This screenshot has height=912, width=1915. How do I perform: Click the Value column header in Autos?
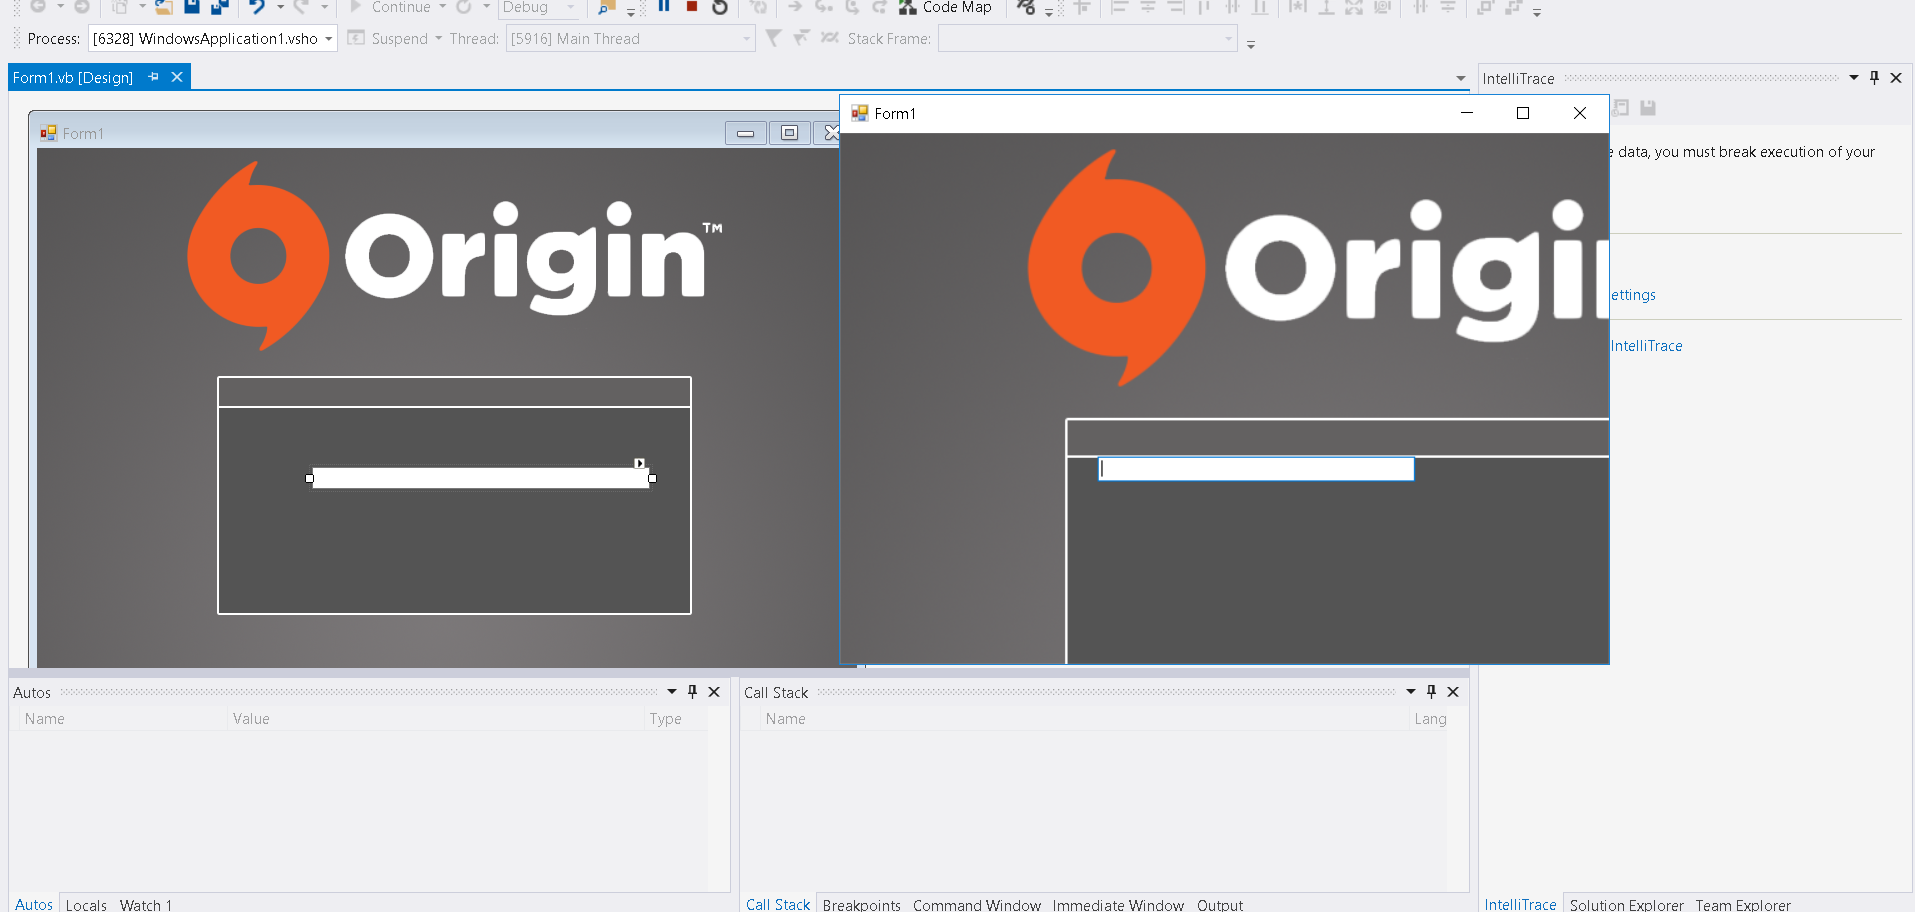click(251, 719)
